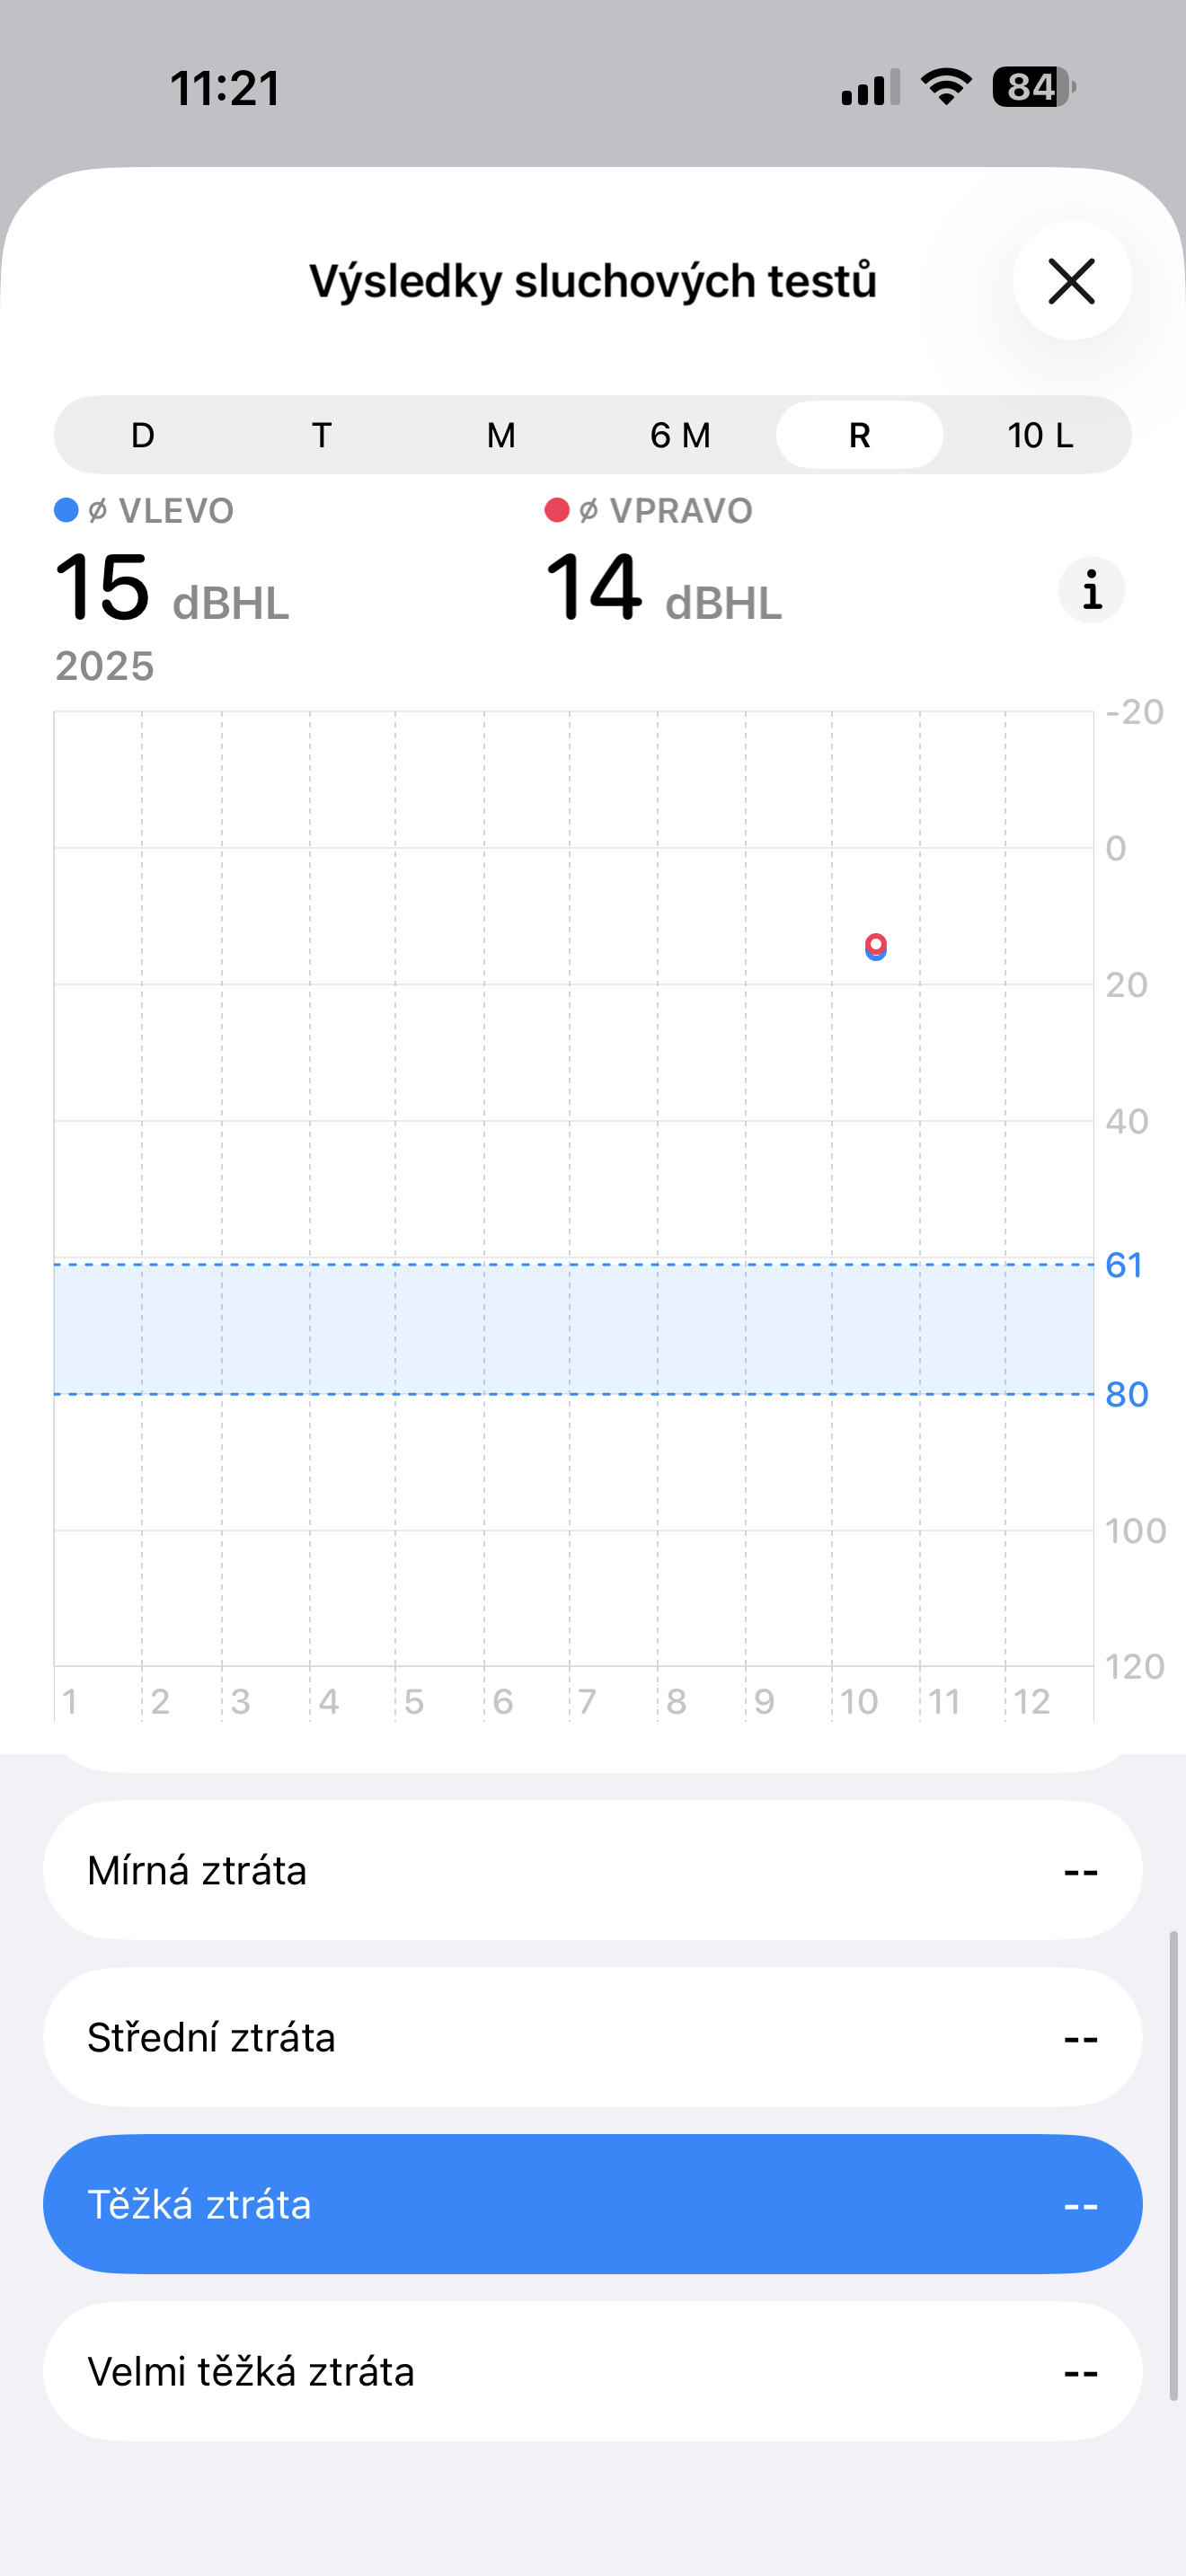The height and width of the screenshot is (2576, 1186).
Task: Select the 6 M time range
Action: click(680, 436)
